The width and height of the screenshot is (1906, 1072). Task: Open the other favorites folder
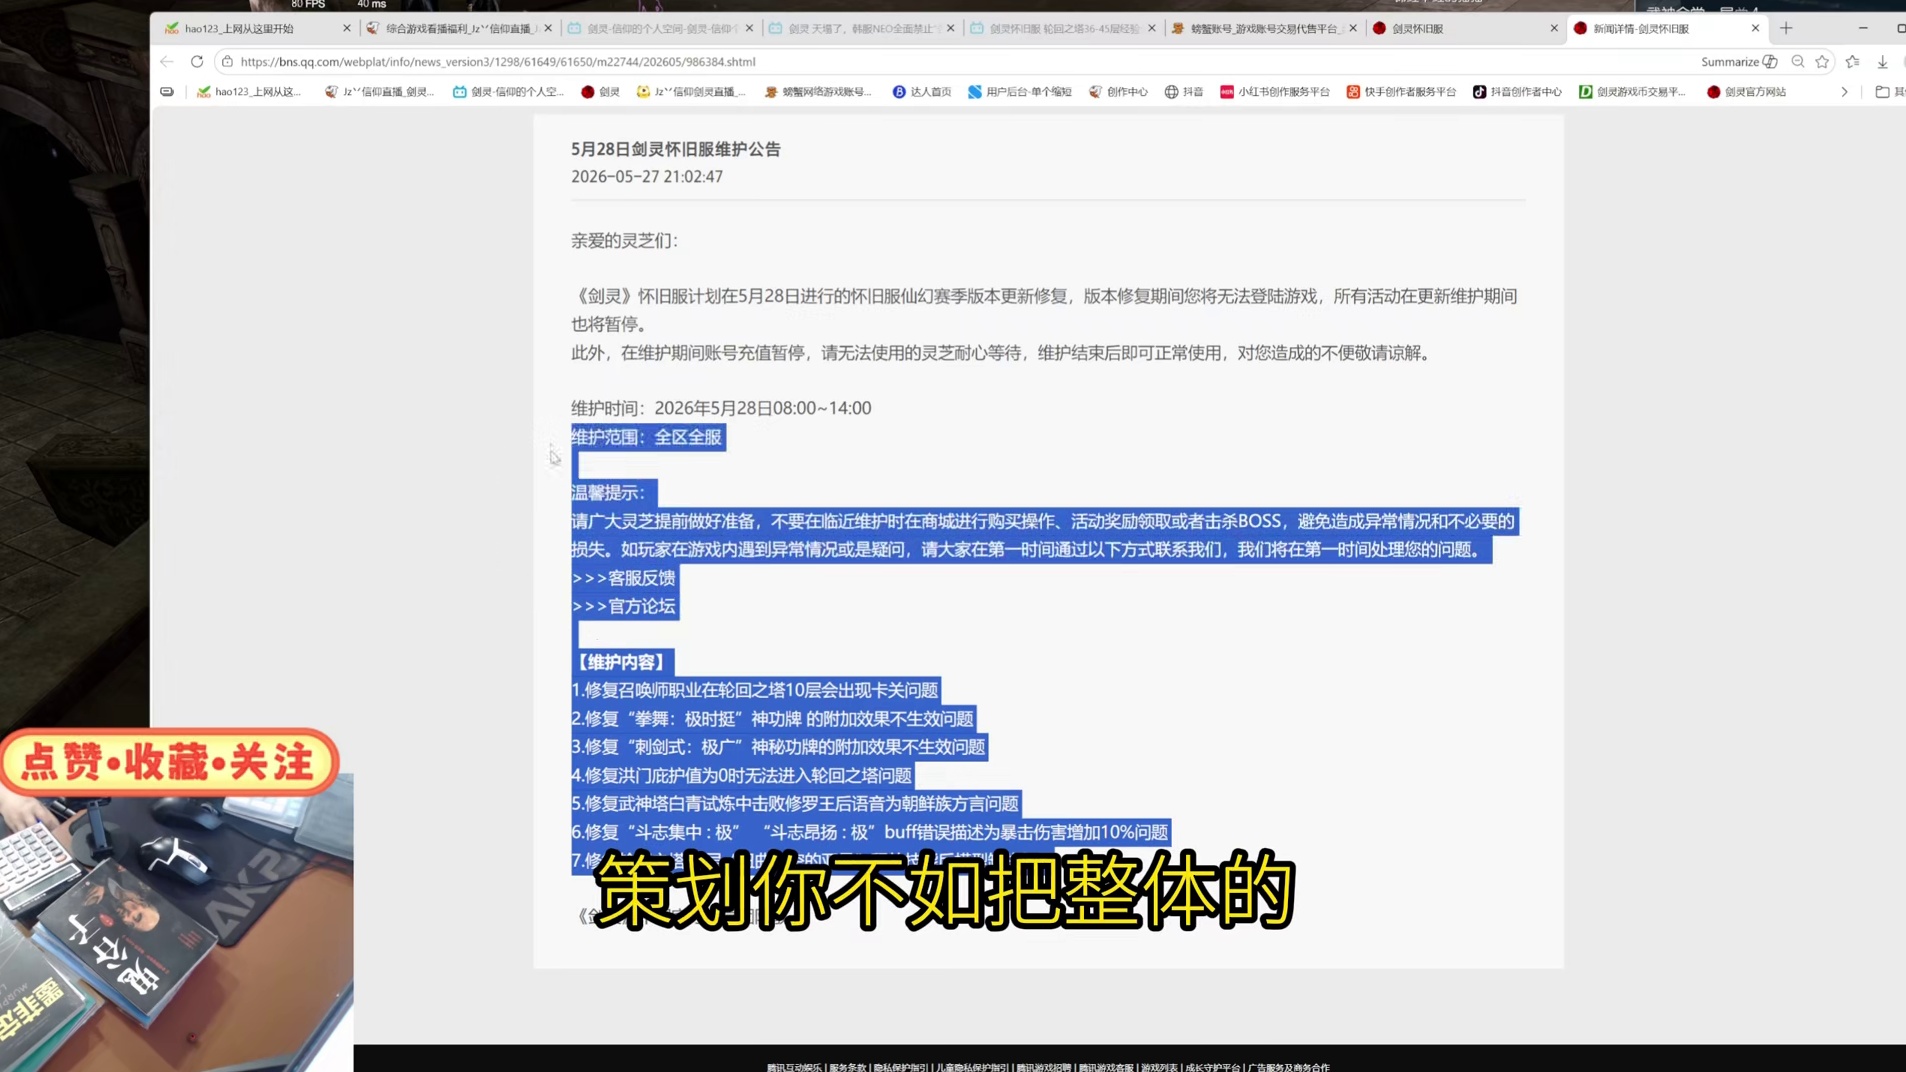(x=1889, y=92)
